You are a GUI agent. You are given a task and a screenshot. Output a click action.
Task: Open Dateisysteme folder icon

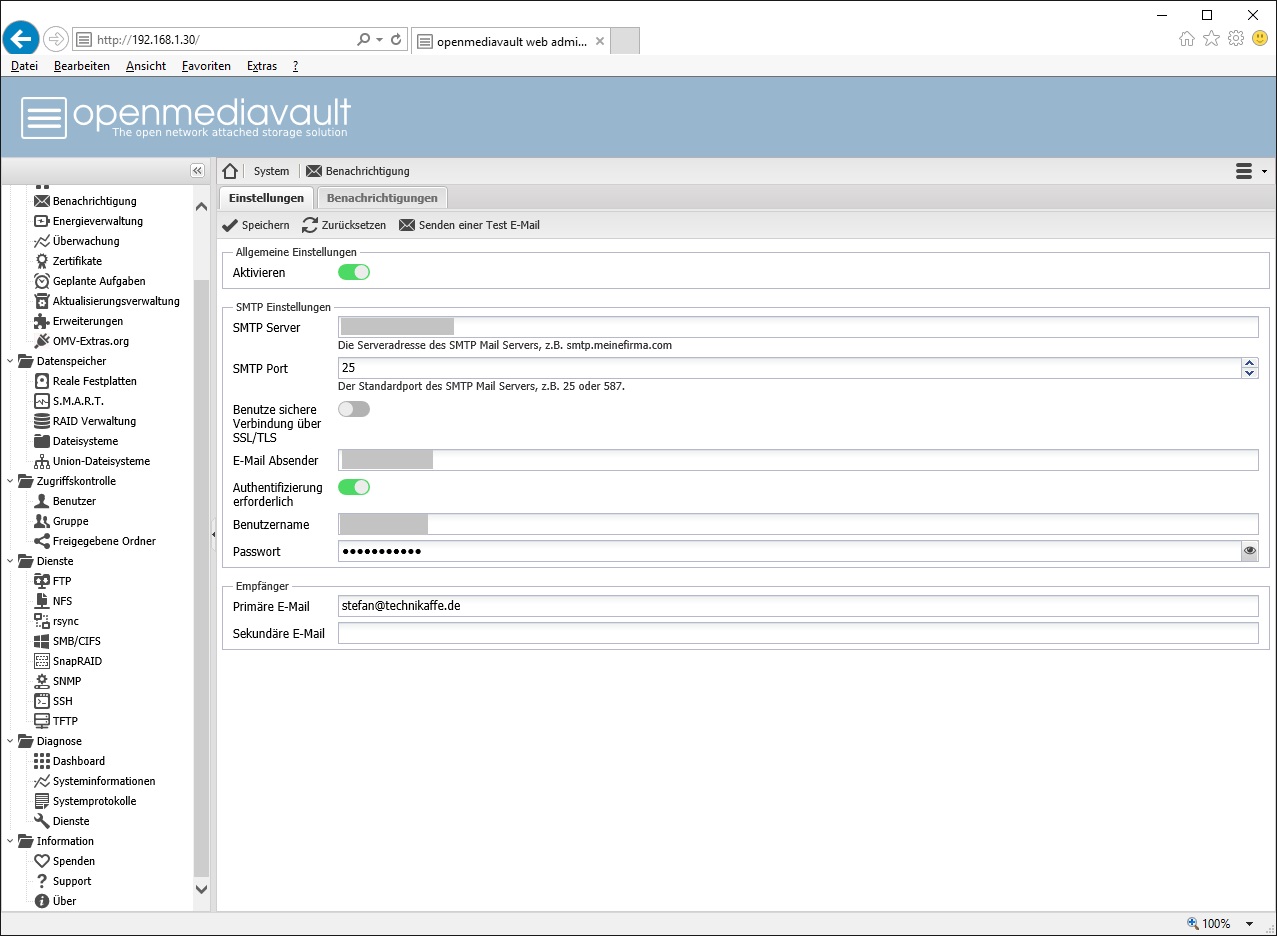coord(42,441)
